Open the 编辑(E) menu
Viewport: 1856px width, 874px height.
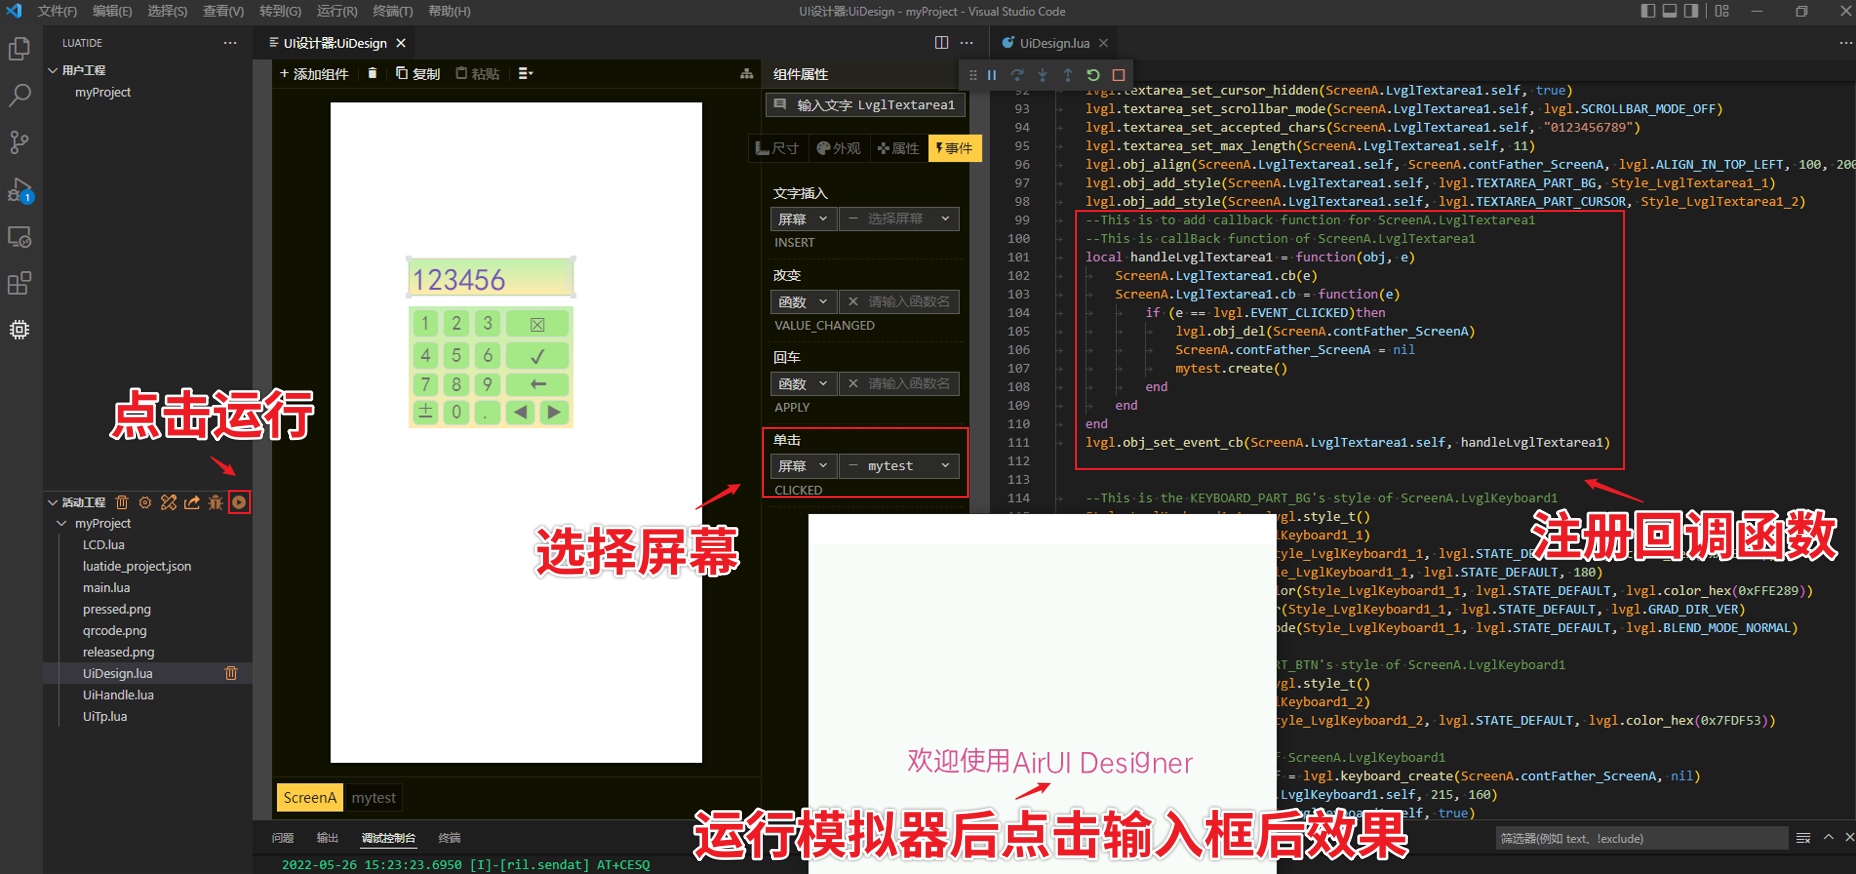point(112,11)
